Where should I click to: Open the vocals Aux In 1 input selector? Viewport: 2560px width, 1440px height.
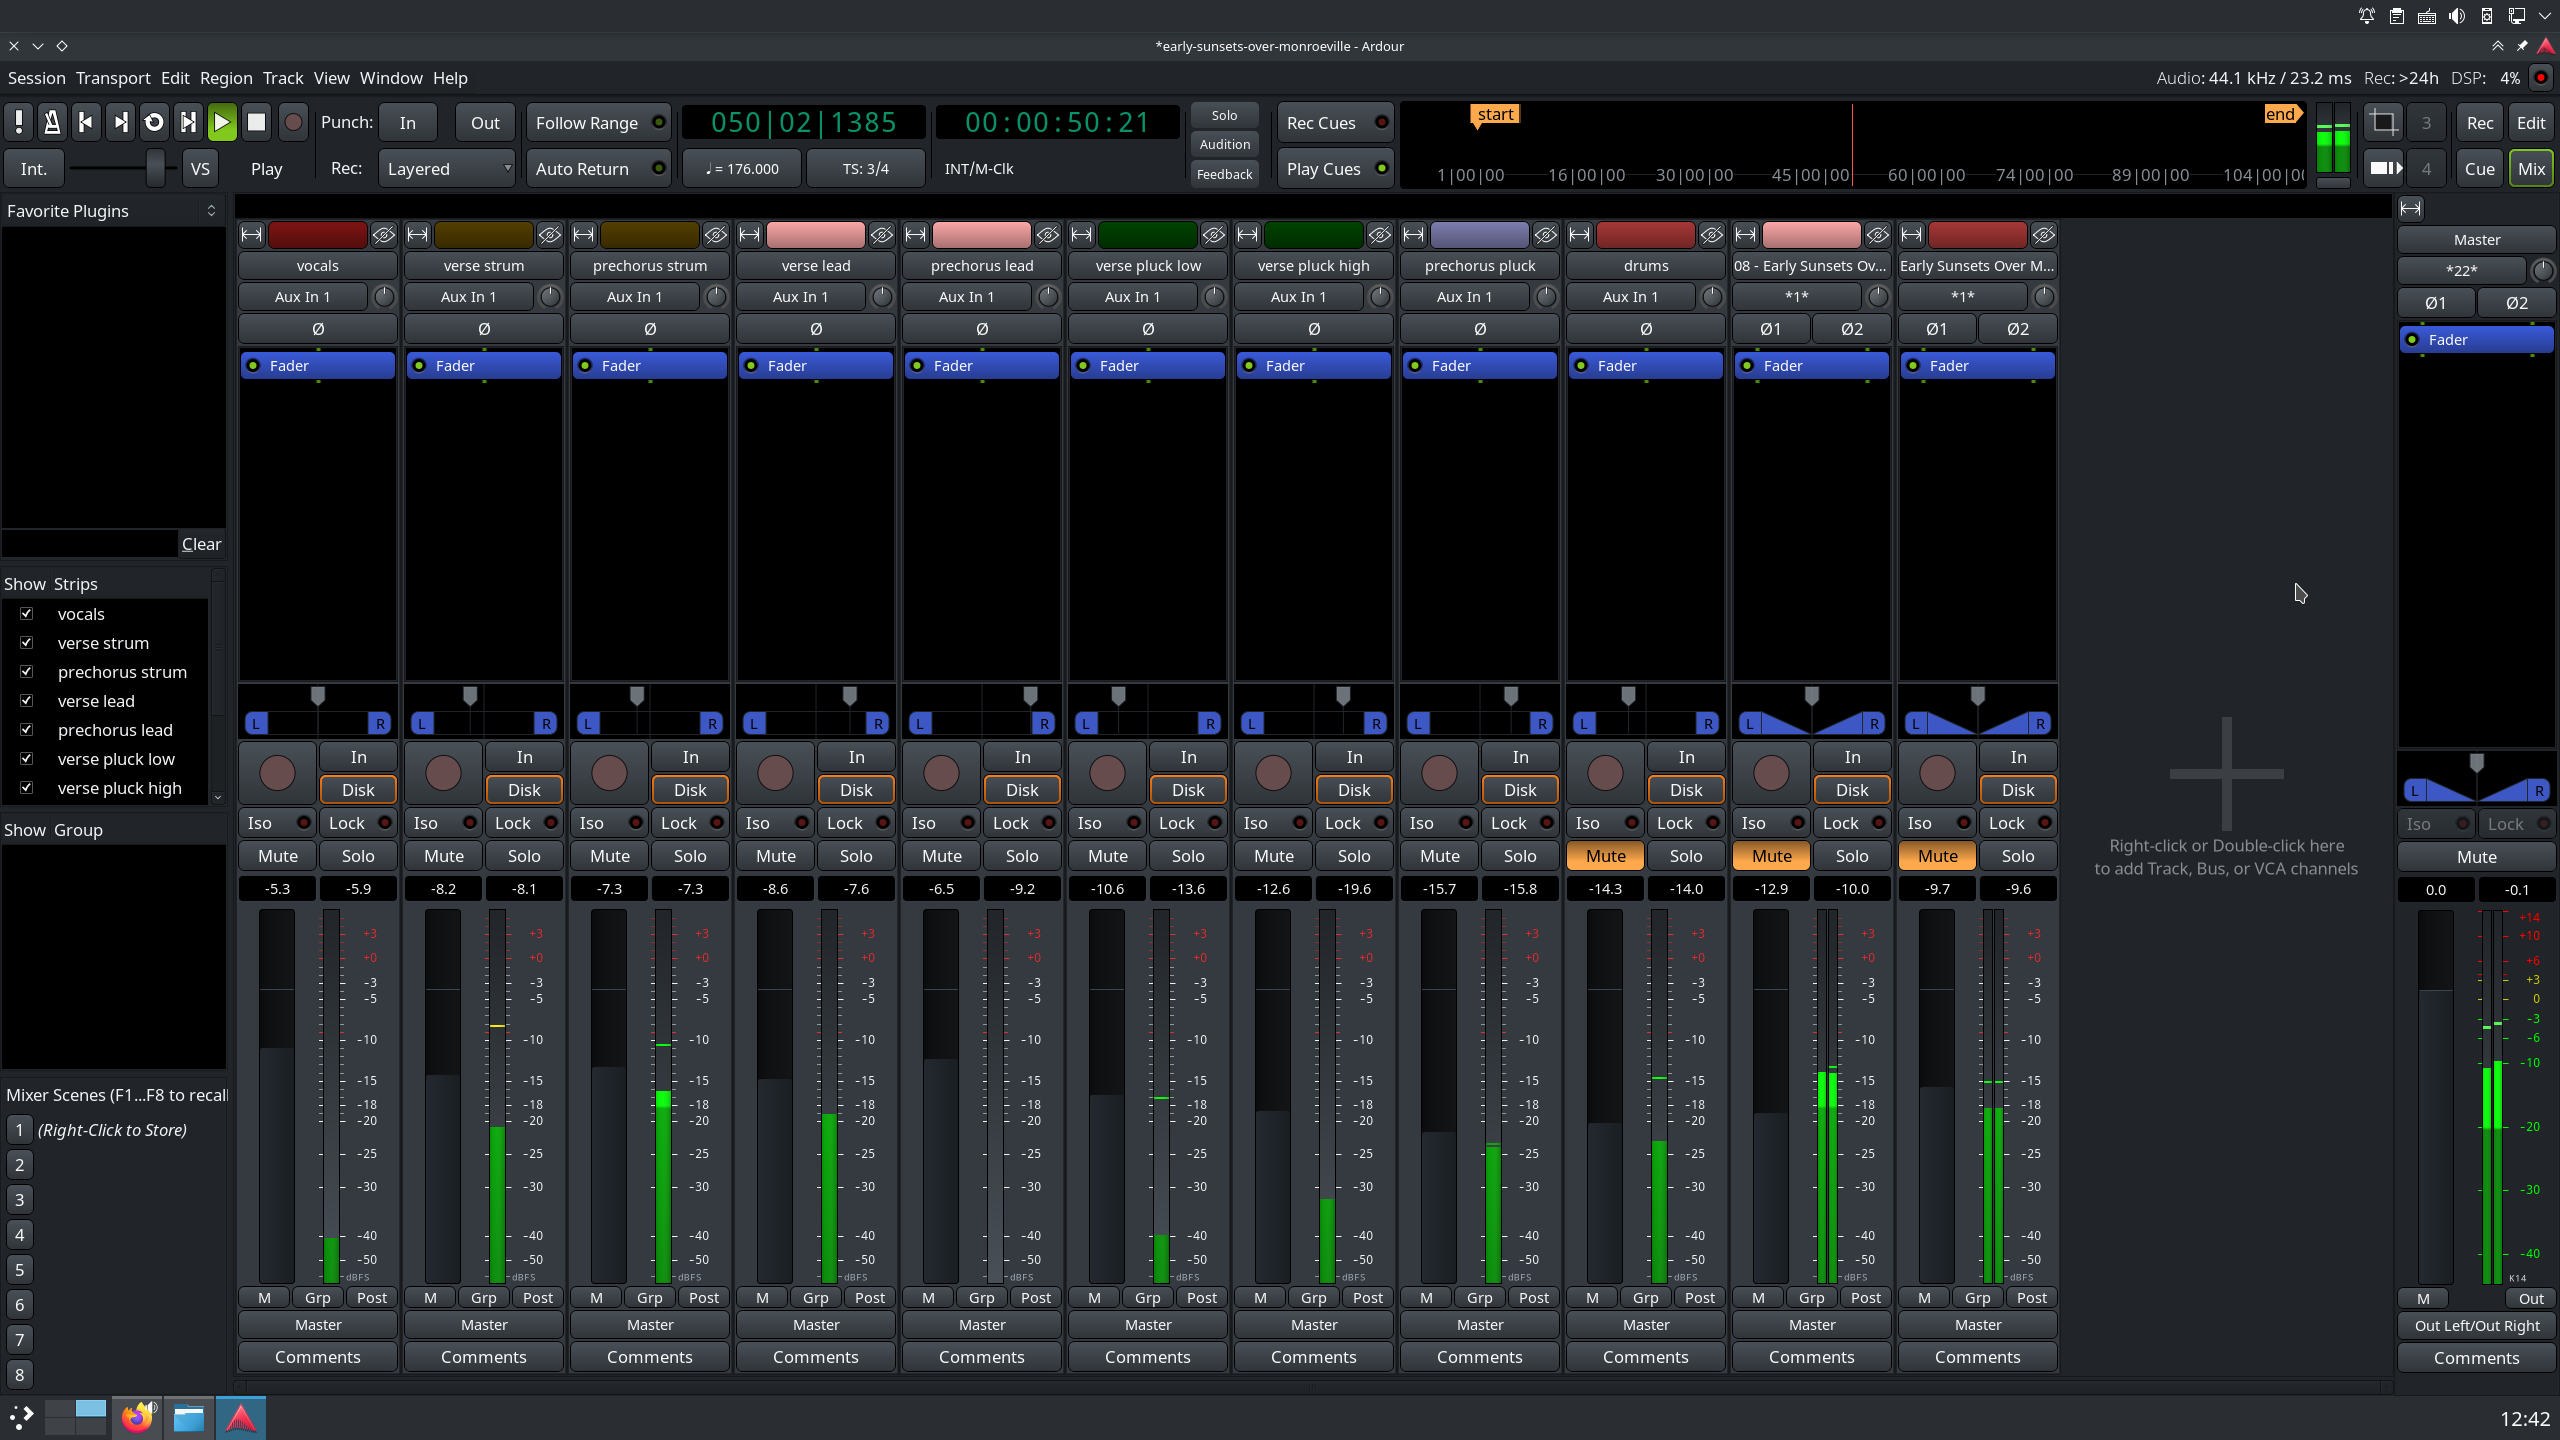coord(303,297)
